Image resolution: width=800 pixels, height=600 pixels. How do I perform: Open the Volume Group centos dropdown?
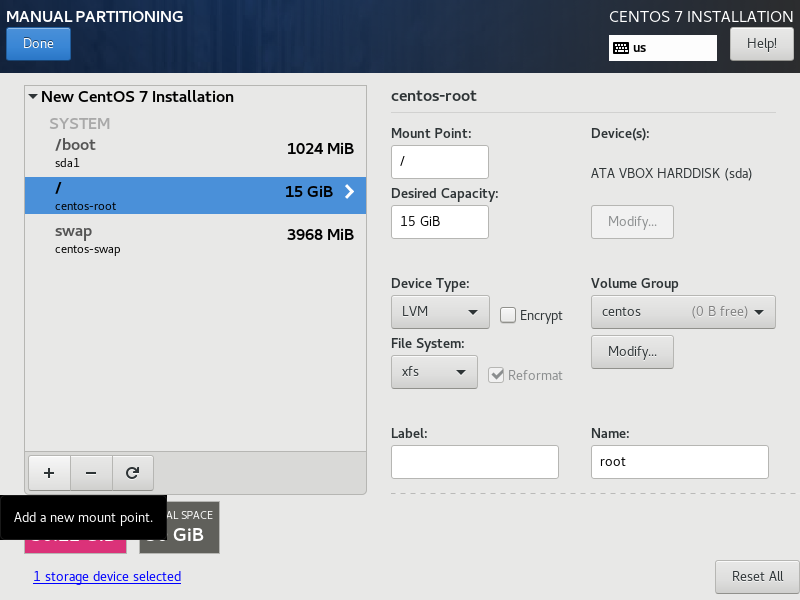(683, 312)
